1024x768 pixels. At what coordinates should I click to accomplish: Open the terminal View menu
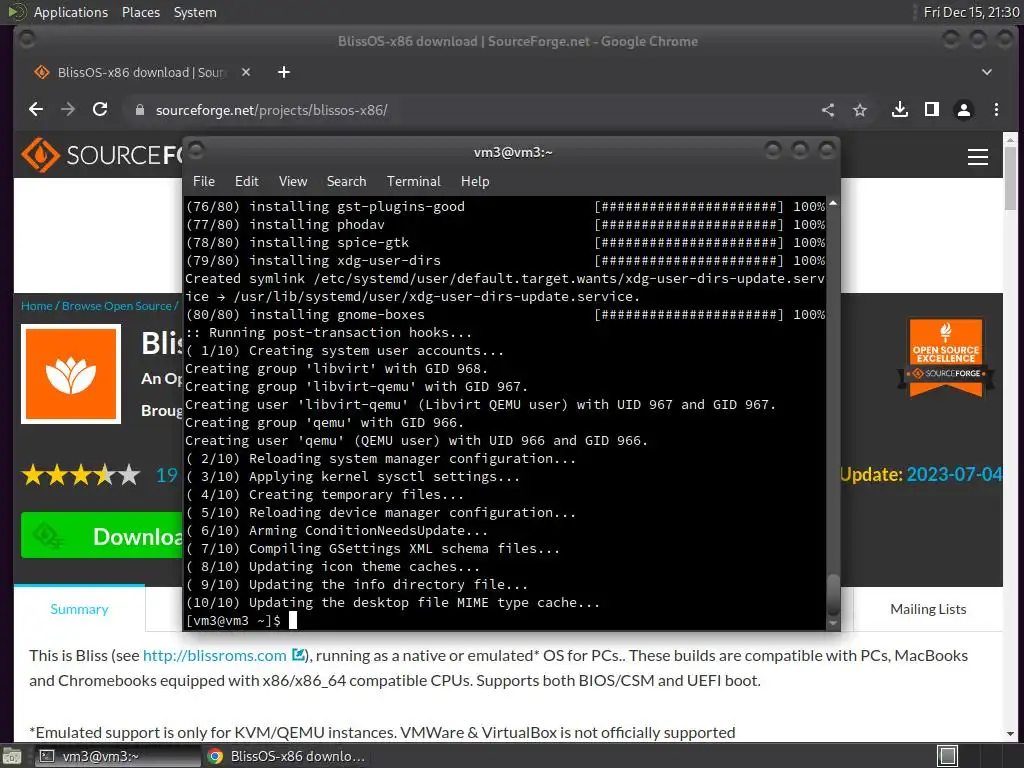293,182
